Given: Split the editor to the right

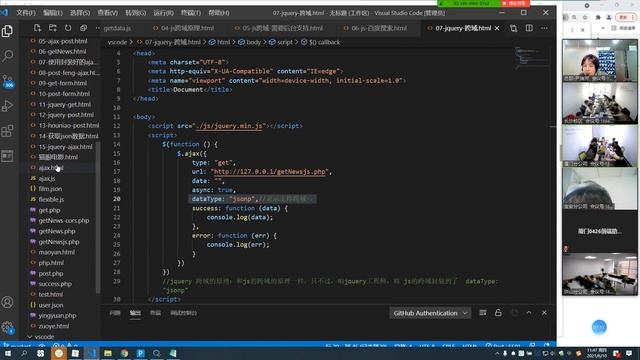Looking at the screenshot, I should point(529,28).
